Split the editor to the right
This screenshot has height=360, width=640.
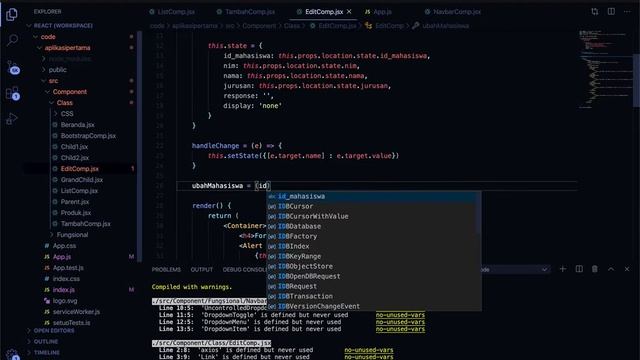[x=611, y=12]
